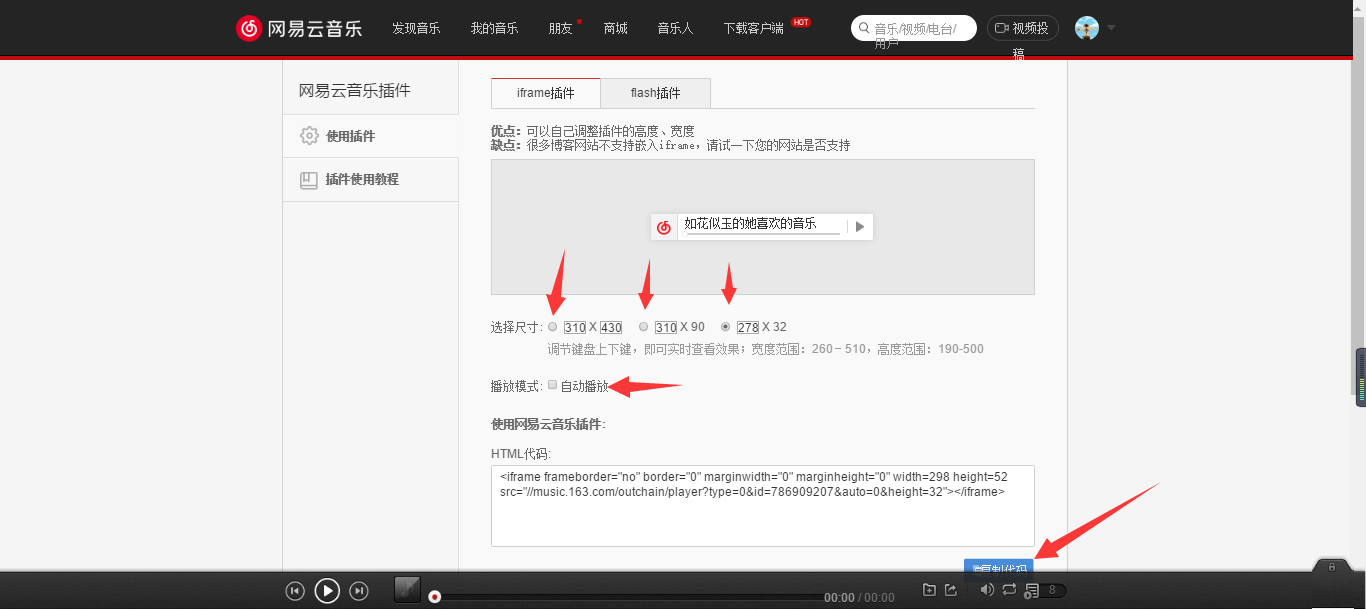Open the 商城 store page
This screenshot has width=1366, height=609.
click(x=616, y=28)
